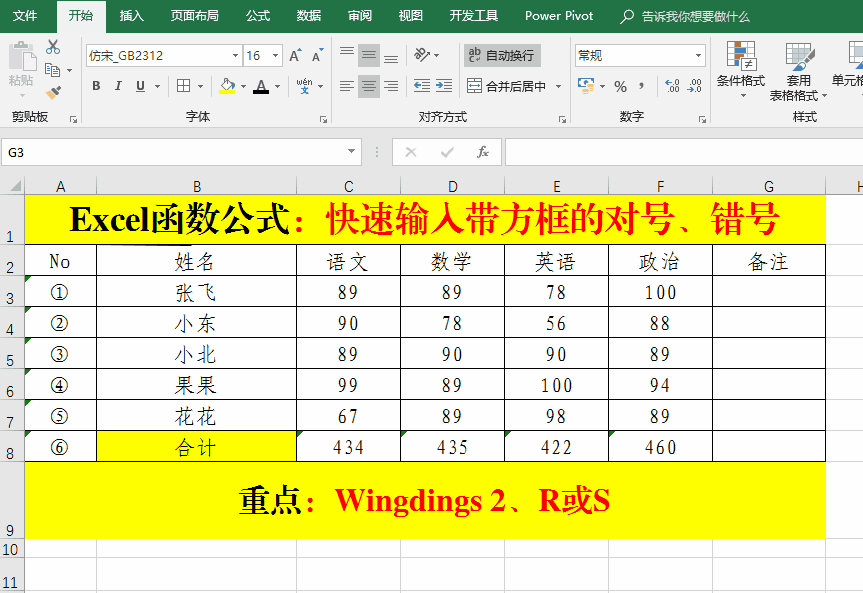This screenshot has height=593, width=863.
Task: Switch to the 审阅 tab
Action: [x=359, y=16]
